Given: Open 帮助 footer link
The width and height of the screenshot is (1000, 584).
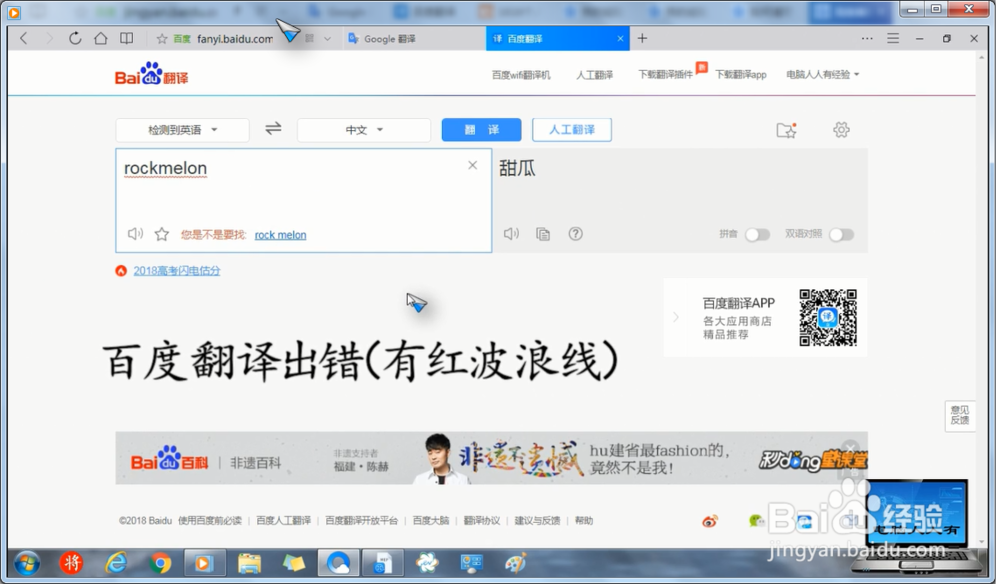Looking at the screenshot, I should [584, 521].
